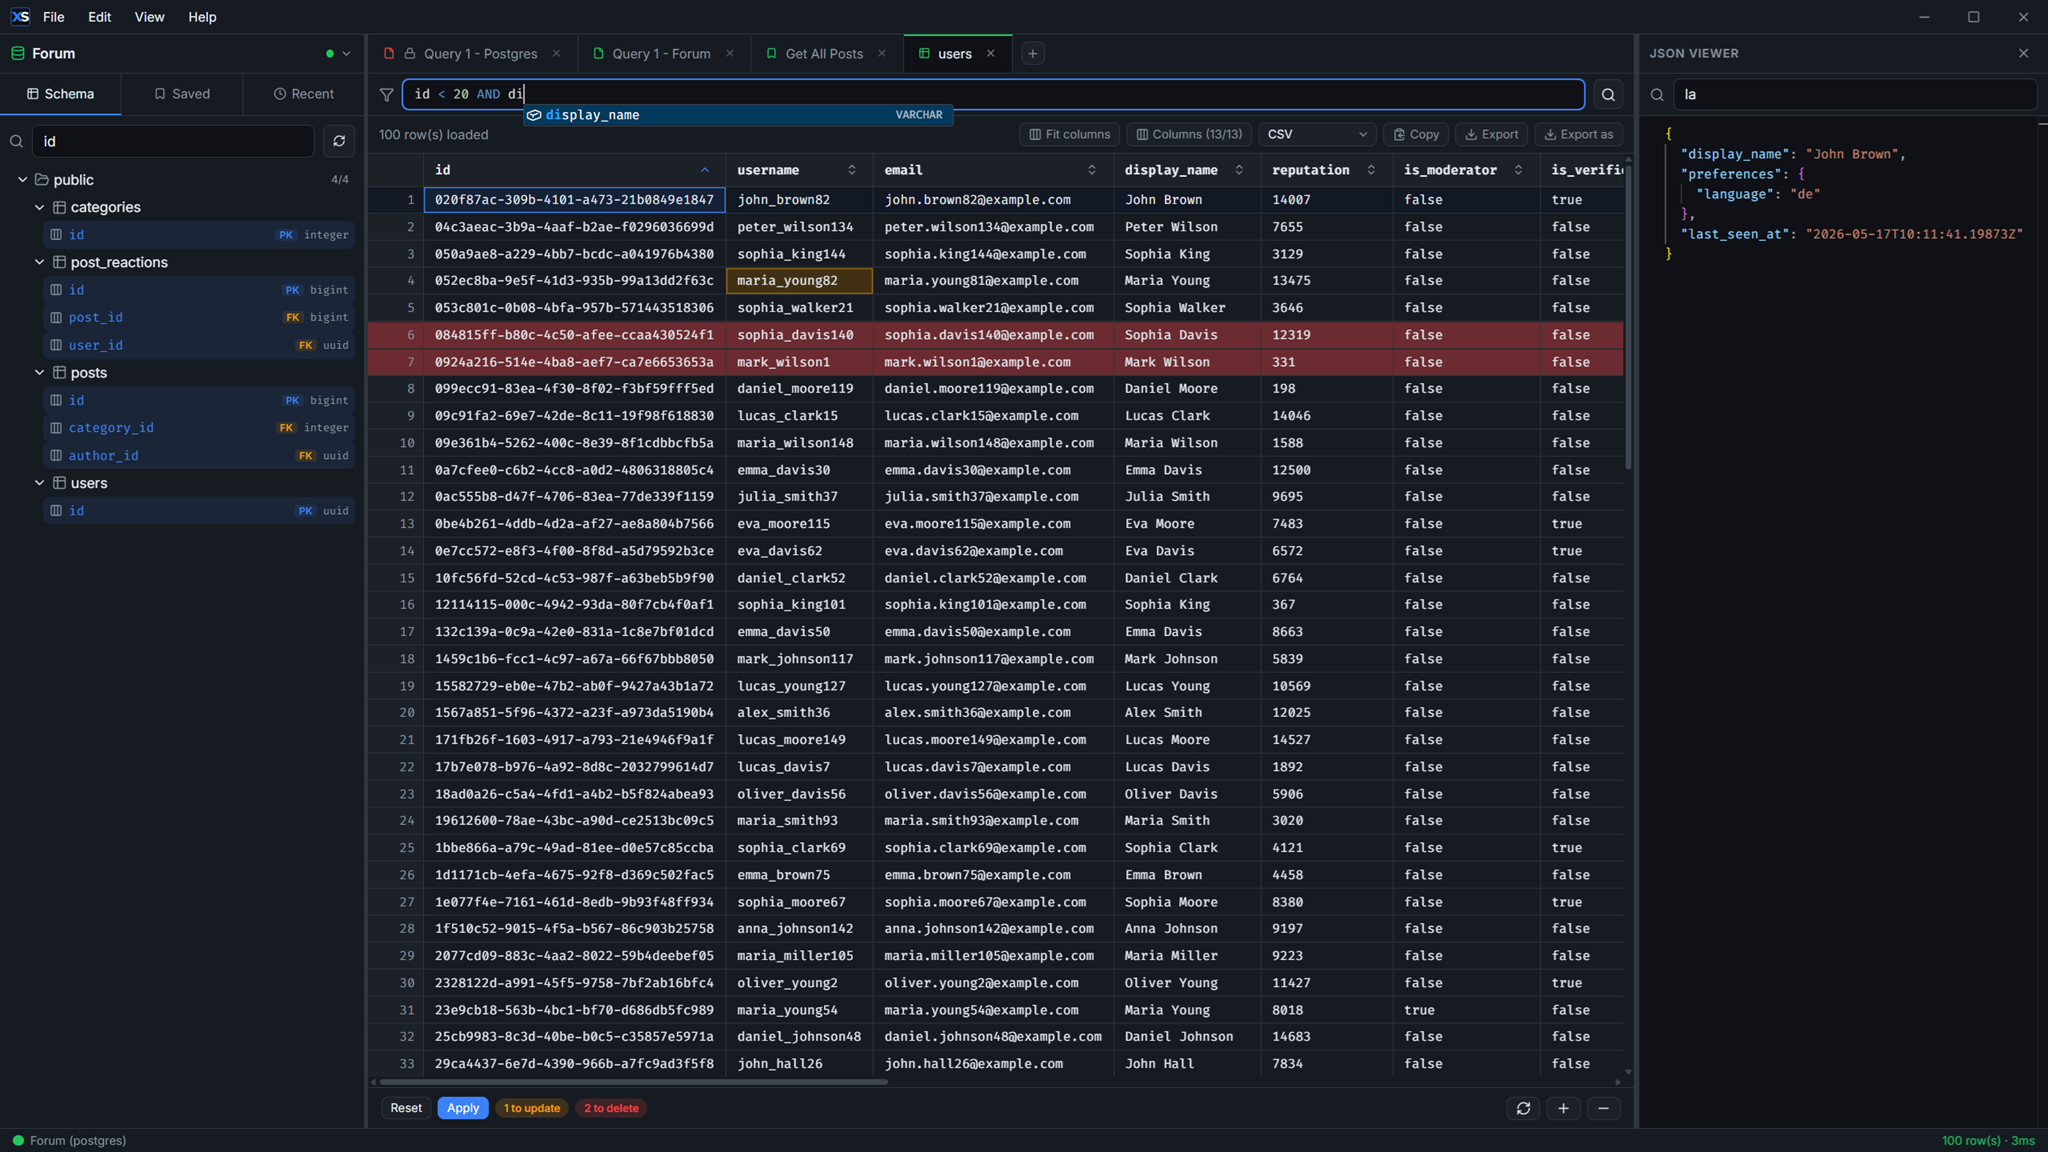Click the post_reactions table icon

pyautogui.click(x=59, y=262)
